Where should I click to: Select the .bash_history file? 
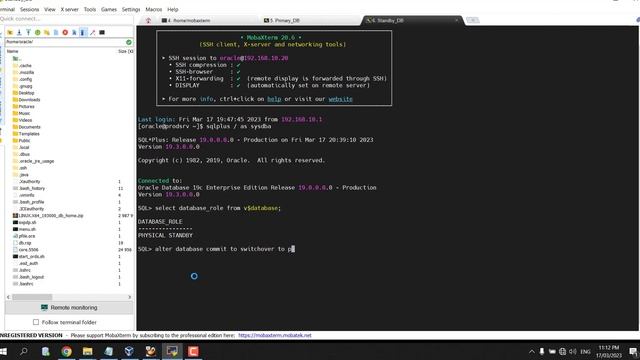pyautogui.click(x=32, y=188)
